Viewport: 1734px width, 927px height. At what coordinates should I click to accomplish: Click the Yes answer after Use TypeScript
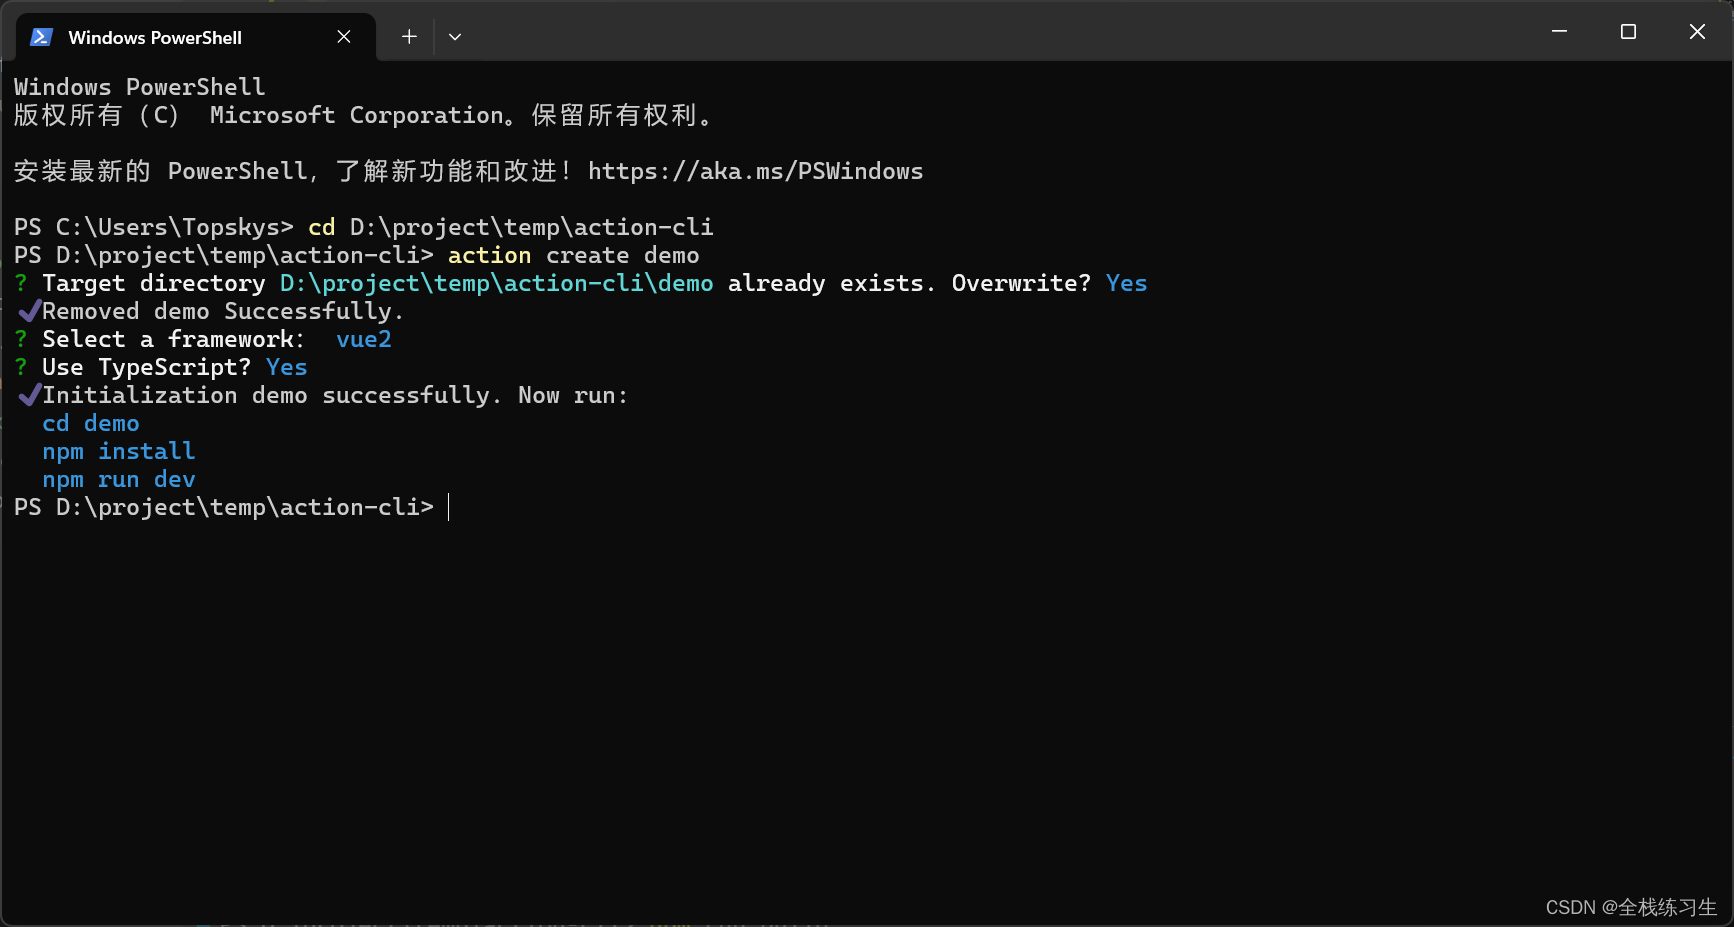pyautogui.click(x=287, y=368)
